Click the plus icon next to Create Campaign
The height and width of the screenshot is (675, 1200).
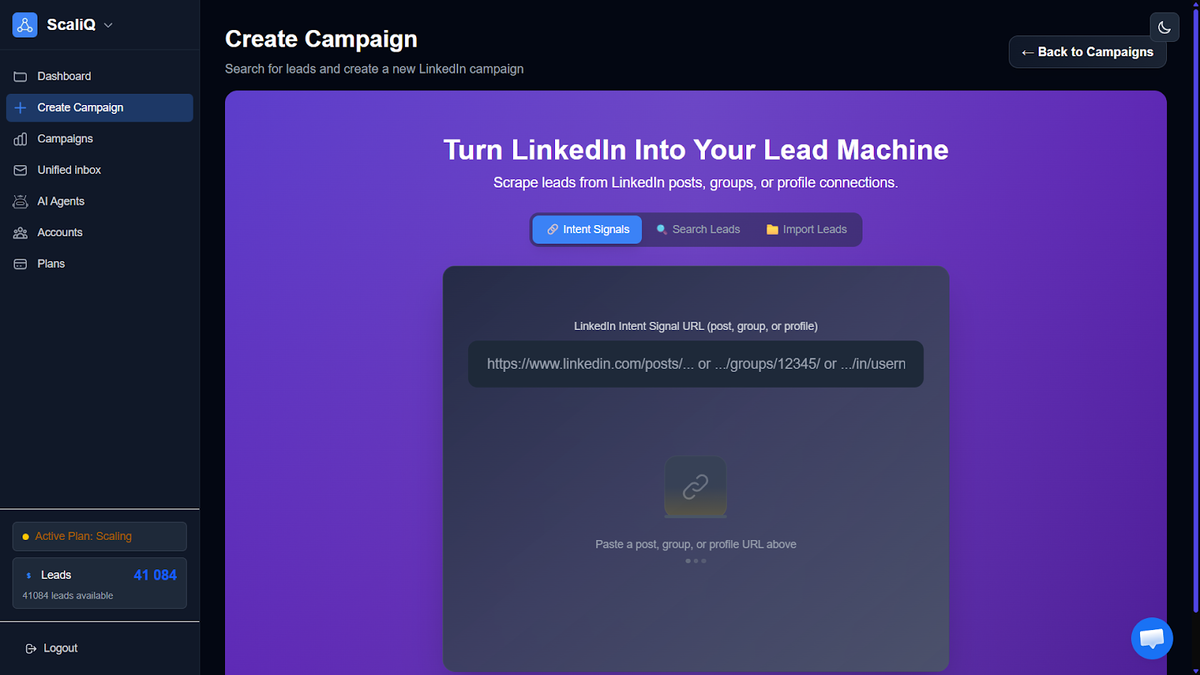(22, 107)
